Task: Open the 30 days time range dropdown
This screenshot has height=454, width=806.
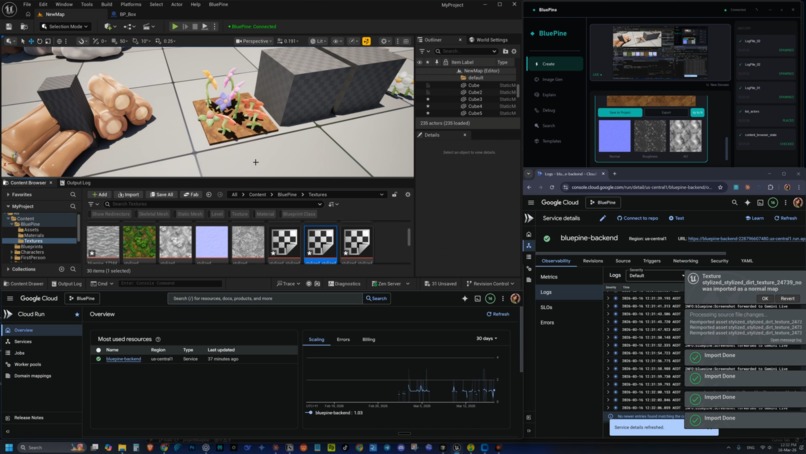Action: tap(486, 338)
